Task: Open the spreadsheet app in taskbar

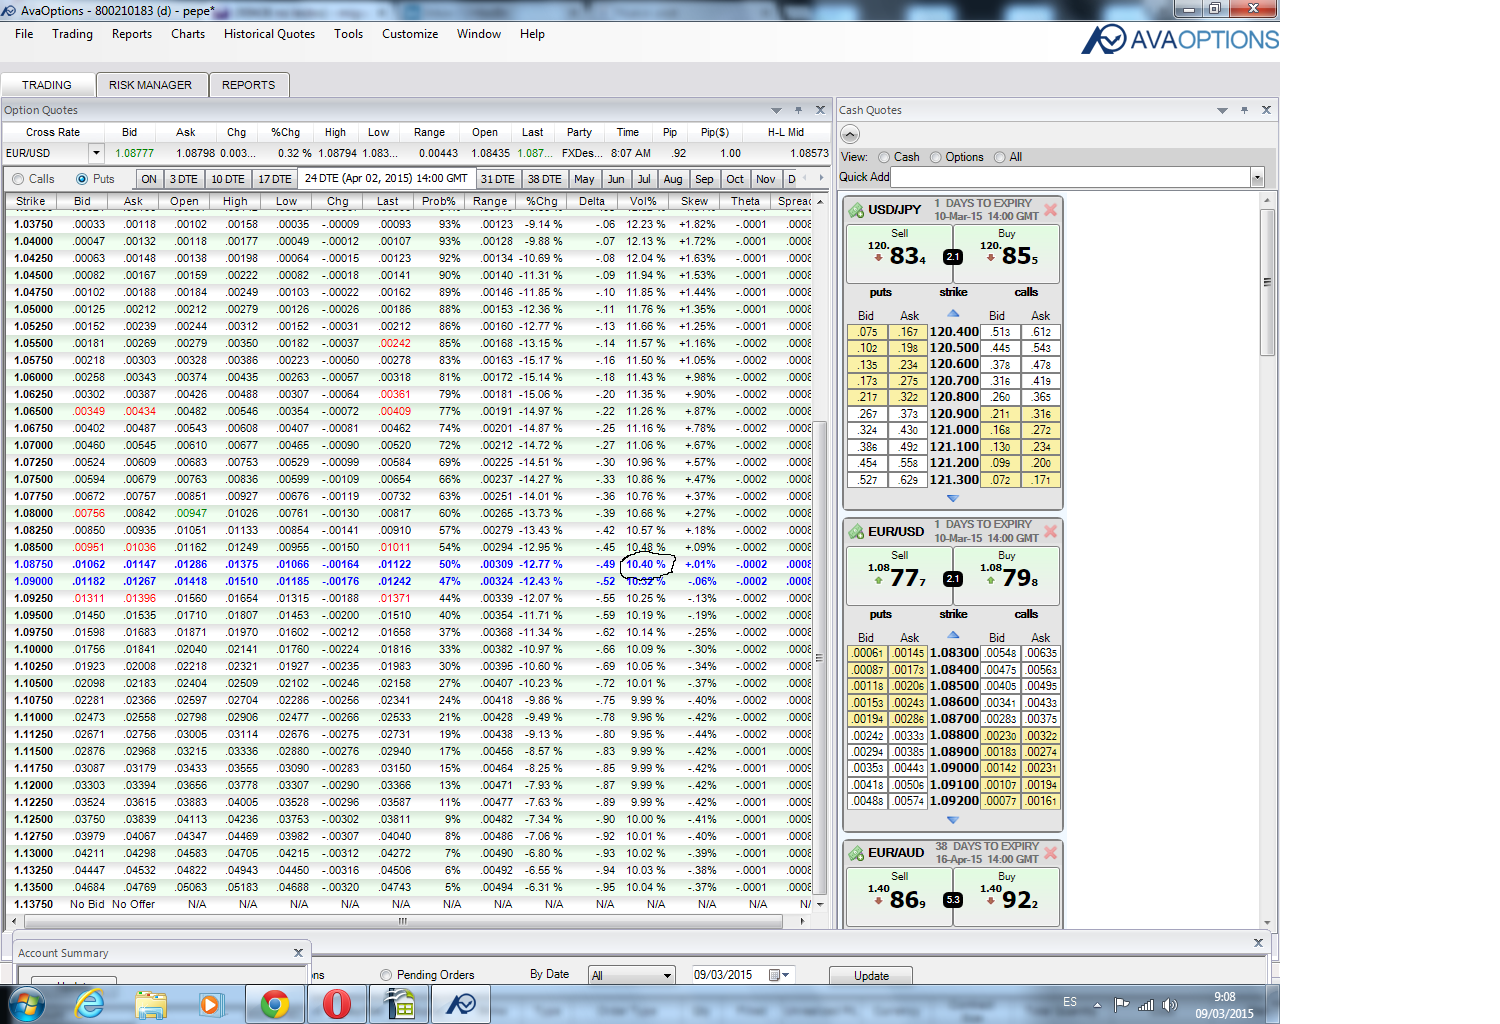Action: [399, 1003]
